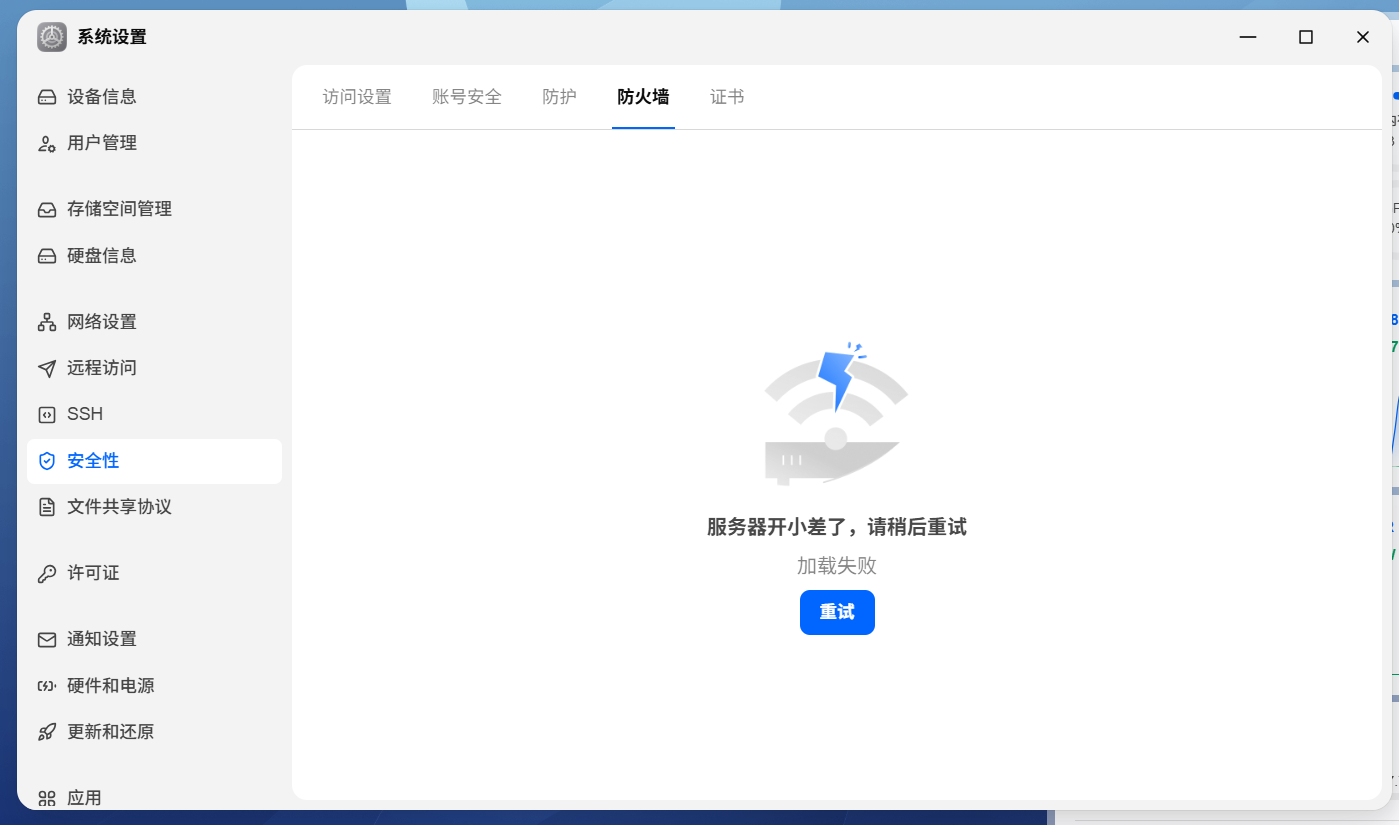Open 硬盘信息 in the sidebar

[154, 256]
